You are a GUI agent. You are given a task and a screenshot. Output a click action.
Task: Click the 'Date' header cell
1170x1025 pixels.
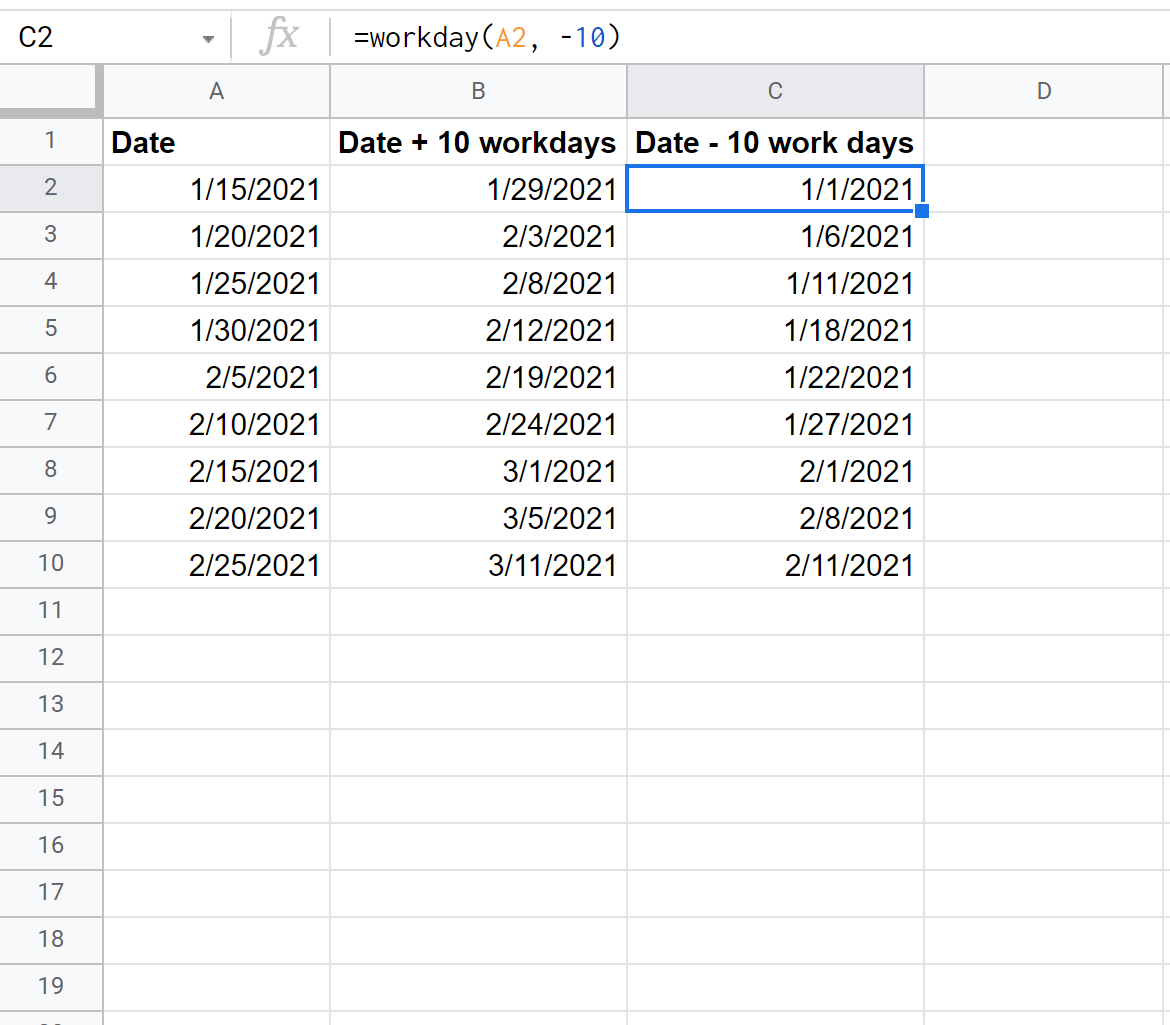pyautogui.click(x=216, y=142)
